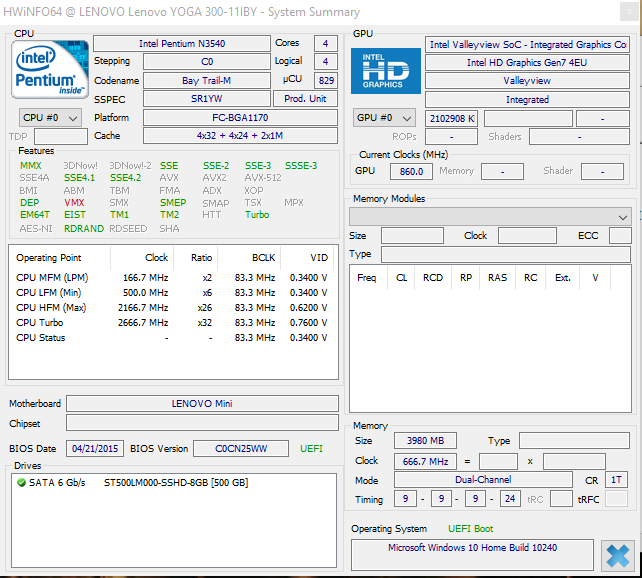Viewport: 642px width, 578px height.
Task: Click the GPU clock 860.0 value field
Action: tap(410, 171)
